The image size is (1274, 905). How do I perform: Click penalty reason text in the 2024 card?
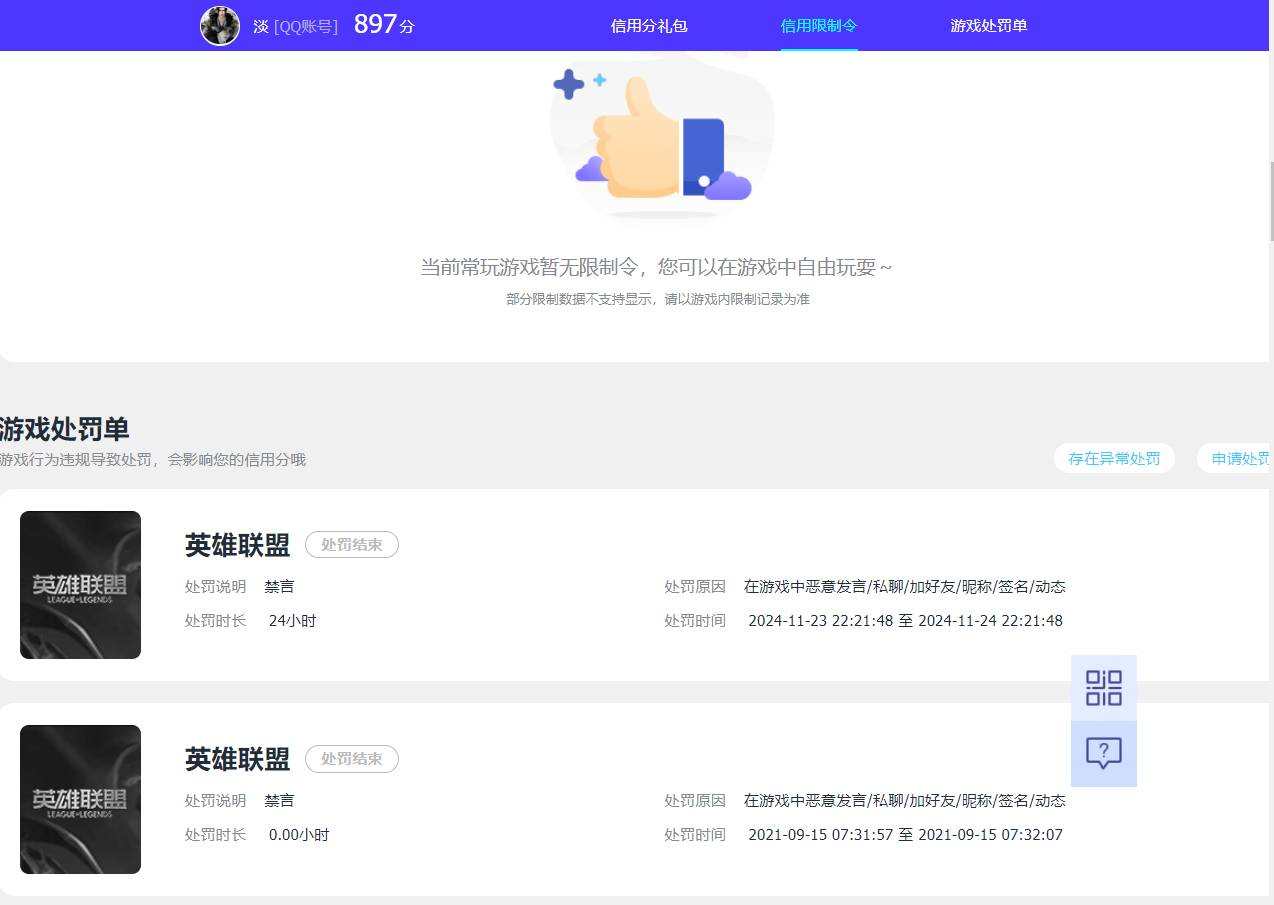pos(905,587)
